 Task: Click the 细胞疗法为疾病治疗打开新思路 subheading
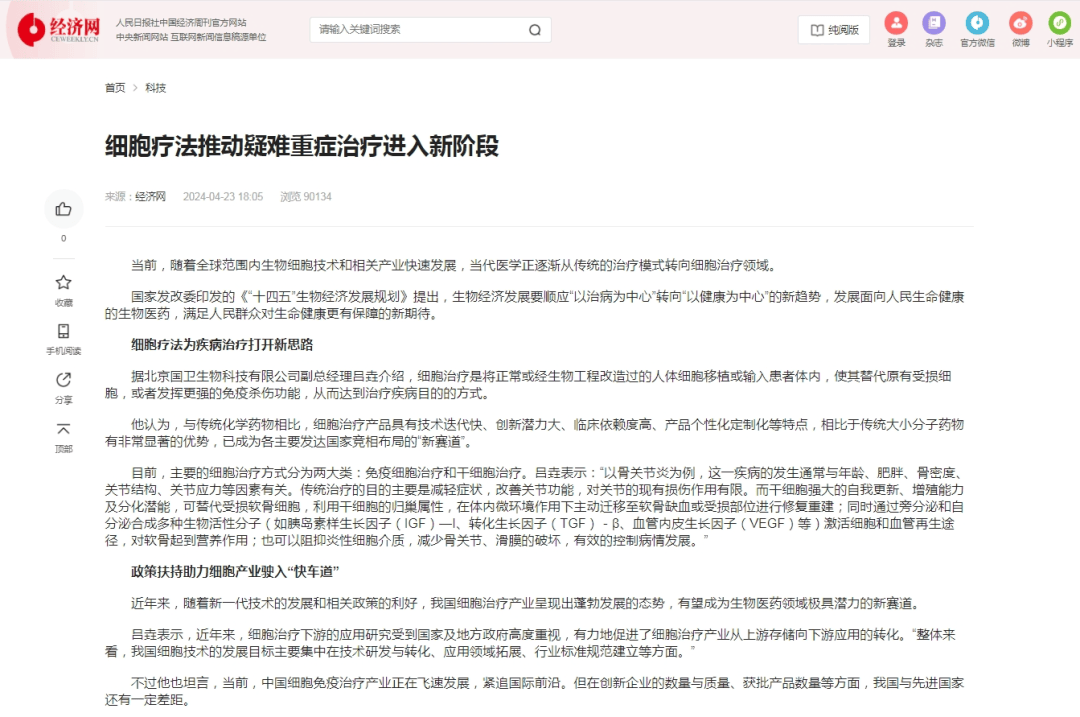[x=222, y=345]
